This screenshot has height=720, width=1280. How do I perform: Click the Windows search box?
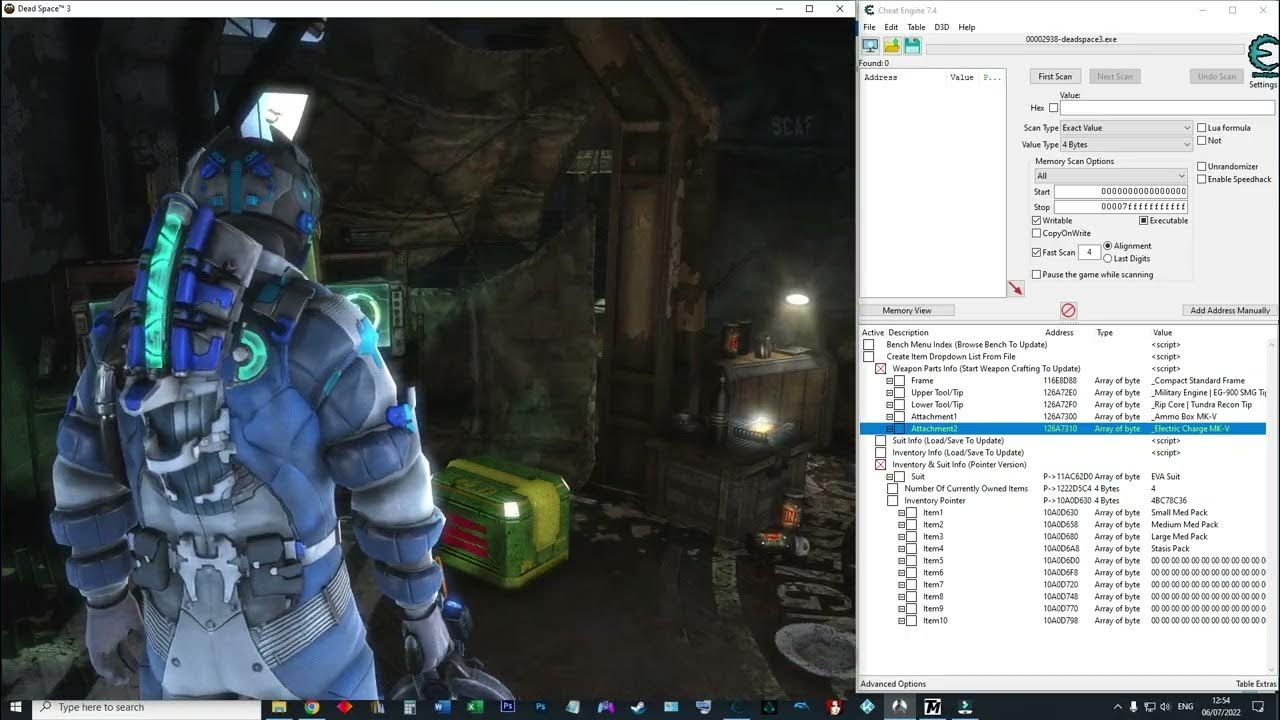(x=146, y=707)
